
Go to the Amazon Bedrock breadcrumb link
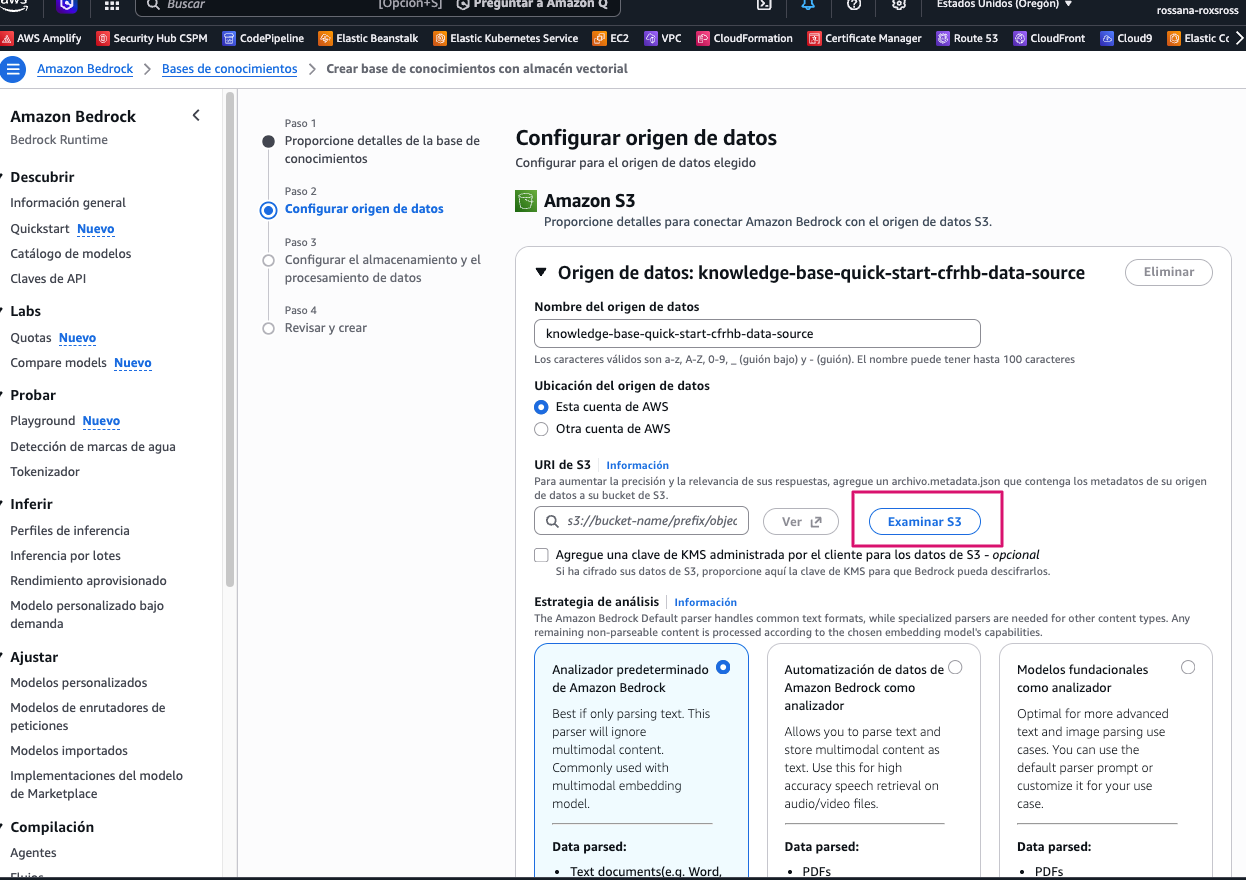[85, 69]
